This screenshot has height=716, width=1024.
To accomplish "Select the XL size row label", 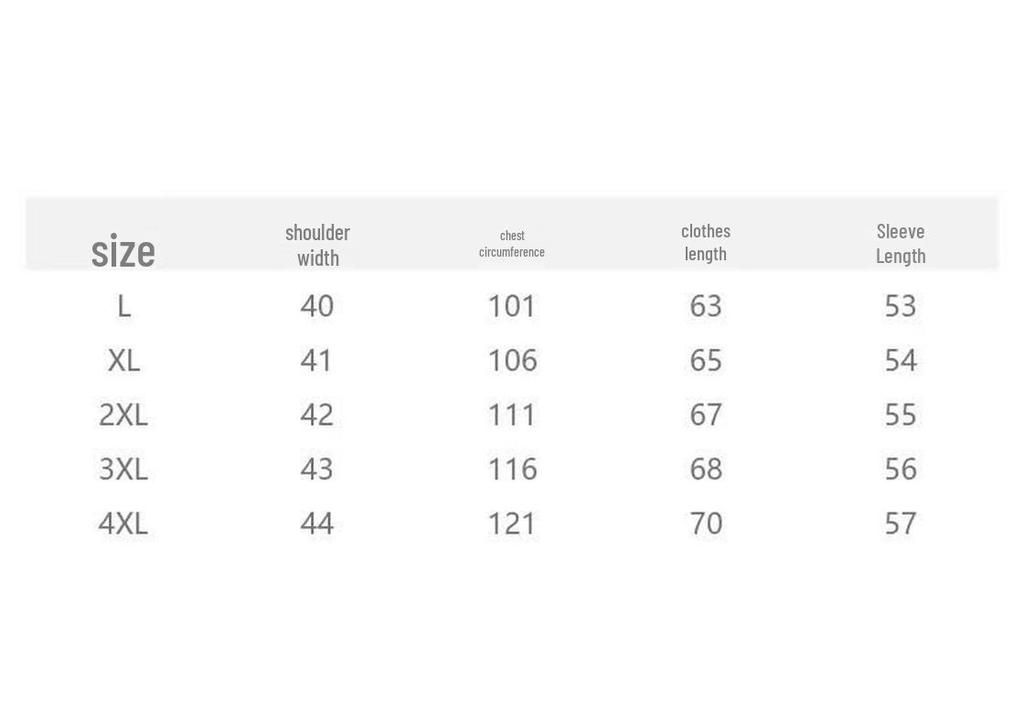I will (x=123, y=360).
